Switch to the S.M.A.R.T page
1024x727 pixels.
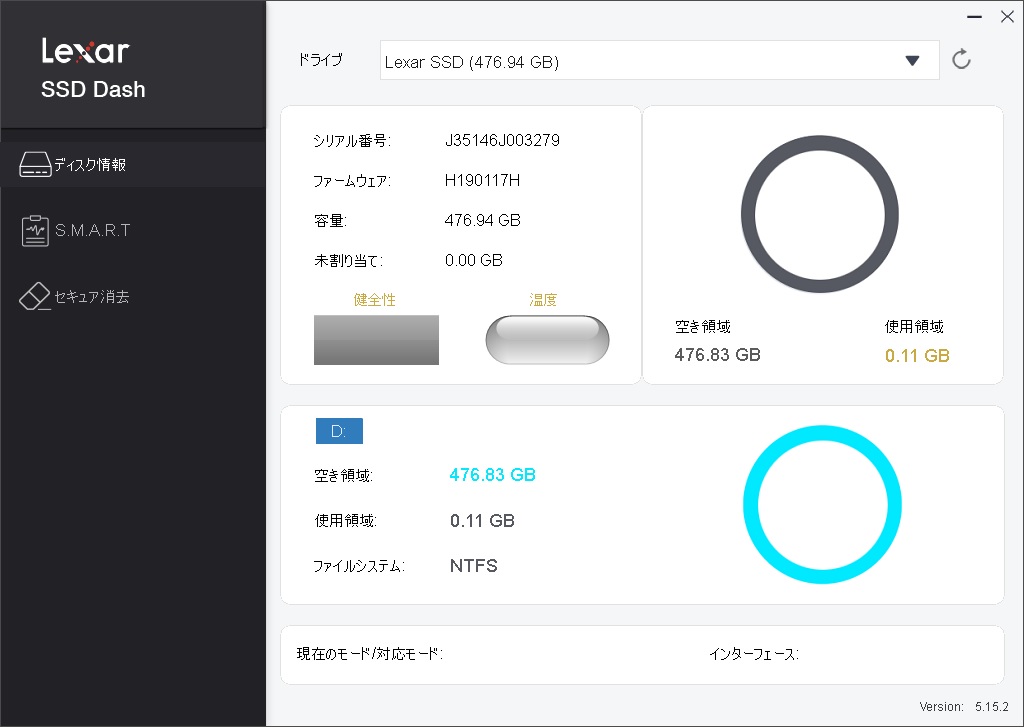(x=92, y=231)
